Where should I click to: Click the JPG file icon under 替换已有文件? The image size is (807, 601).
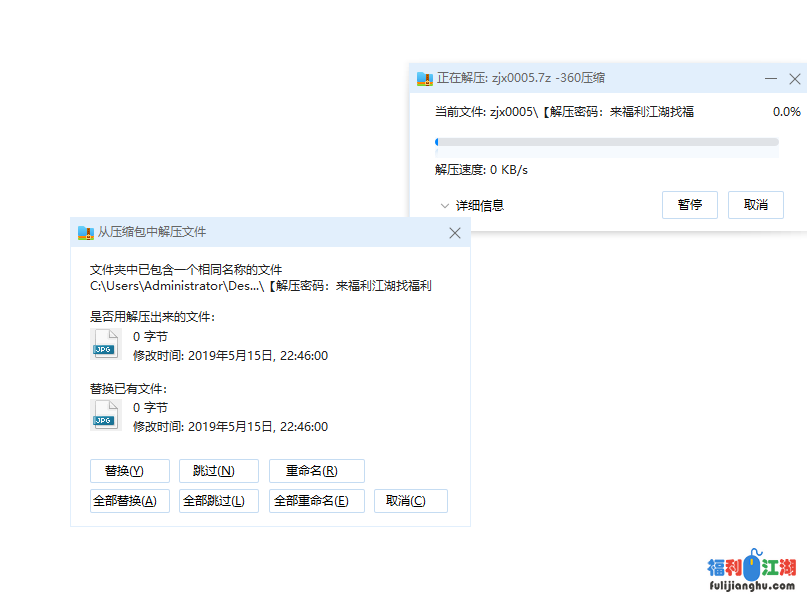pyautogui.click(x=105, y=414)
